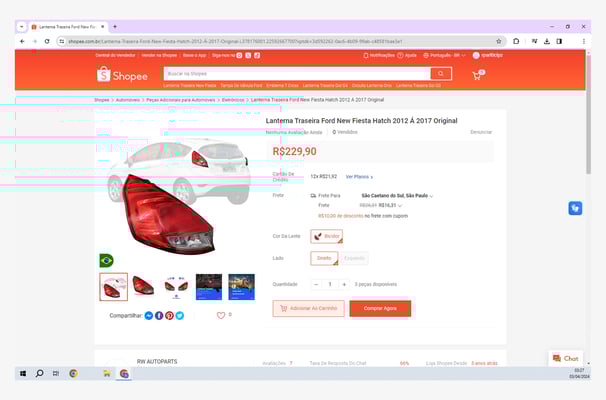Click the orange search magnifier button
The height and width of the screenshot is (400, 606).
(x=441, y=73)
